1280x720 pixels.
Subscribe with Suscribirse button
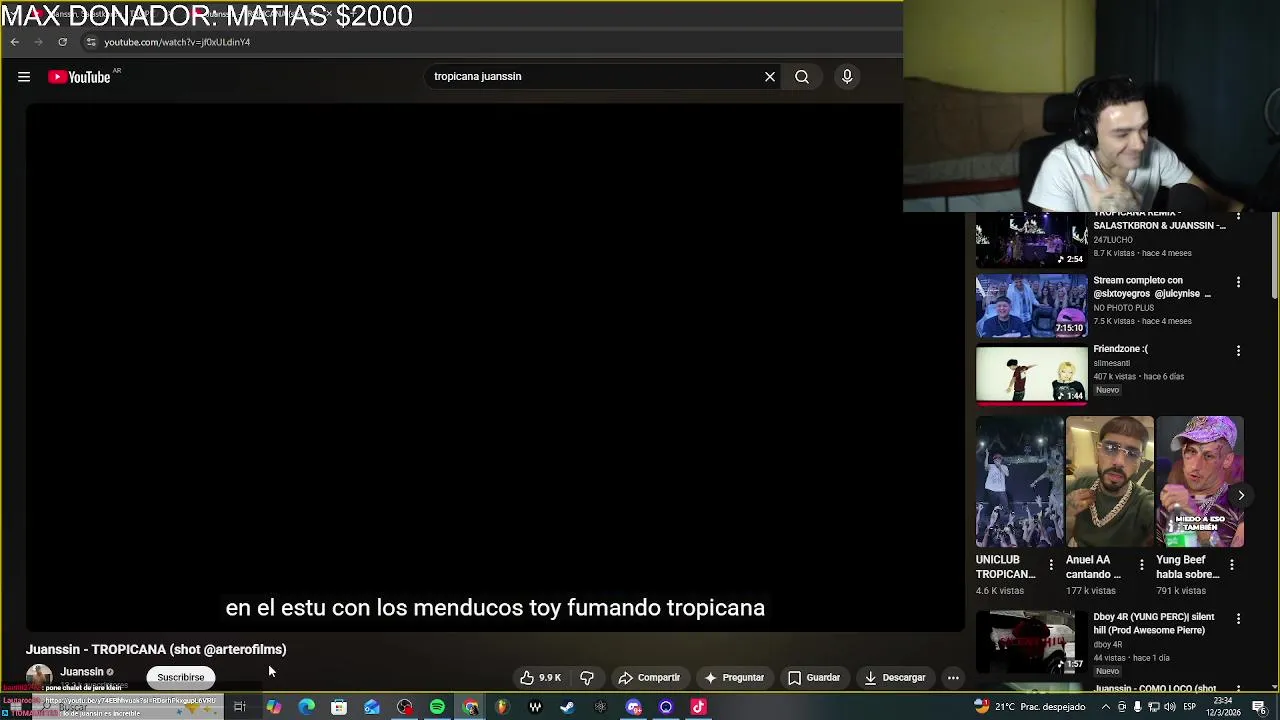[x=181, y=678]
